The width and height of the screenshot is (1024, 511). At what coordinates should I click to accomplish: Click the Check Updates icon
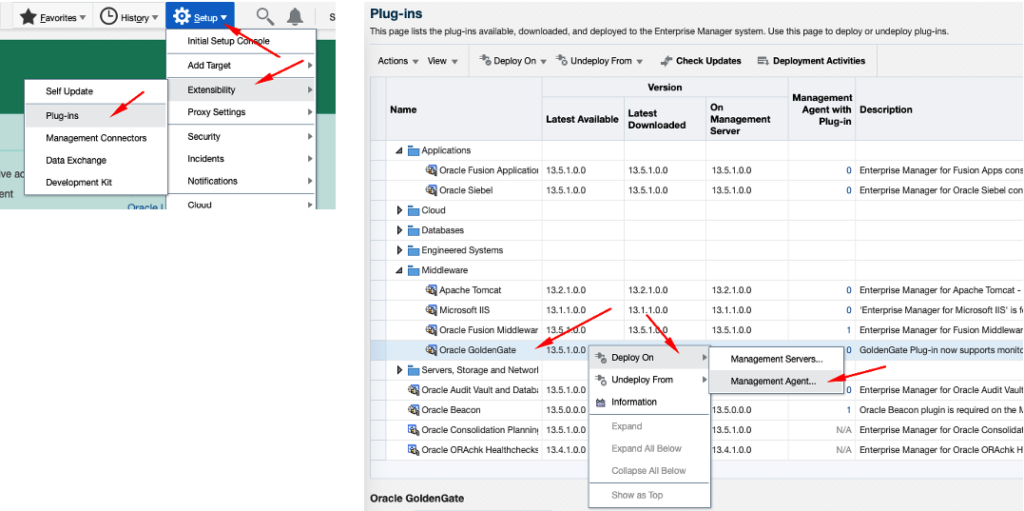[x=666, y=61]
